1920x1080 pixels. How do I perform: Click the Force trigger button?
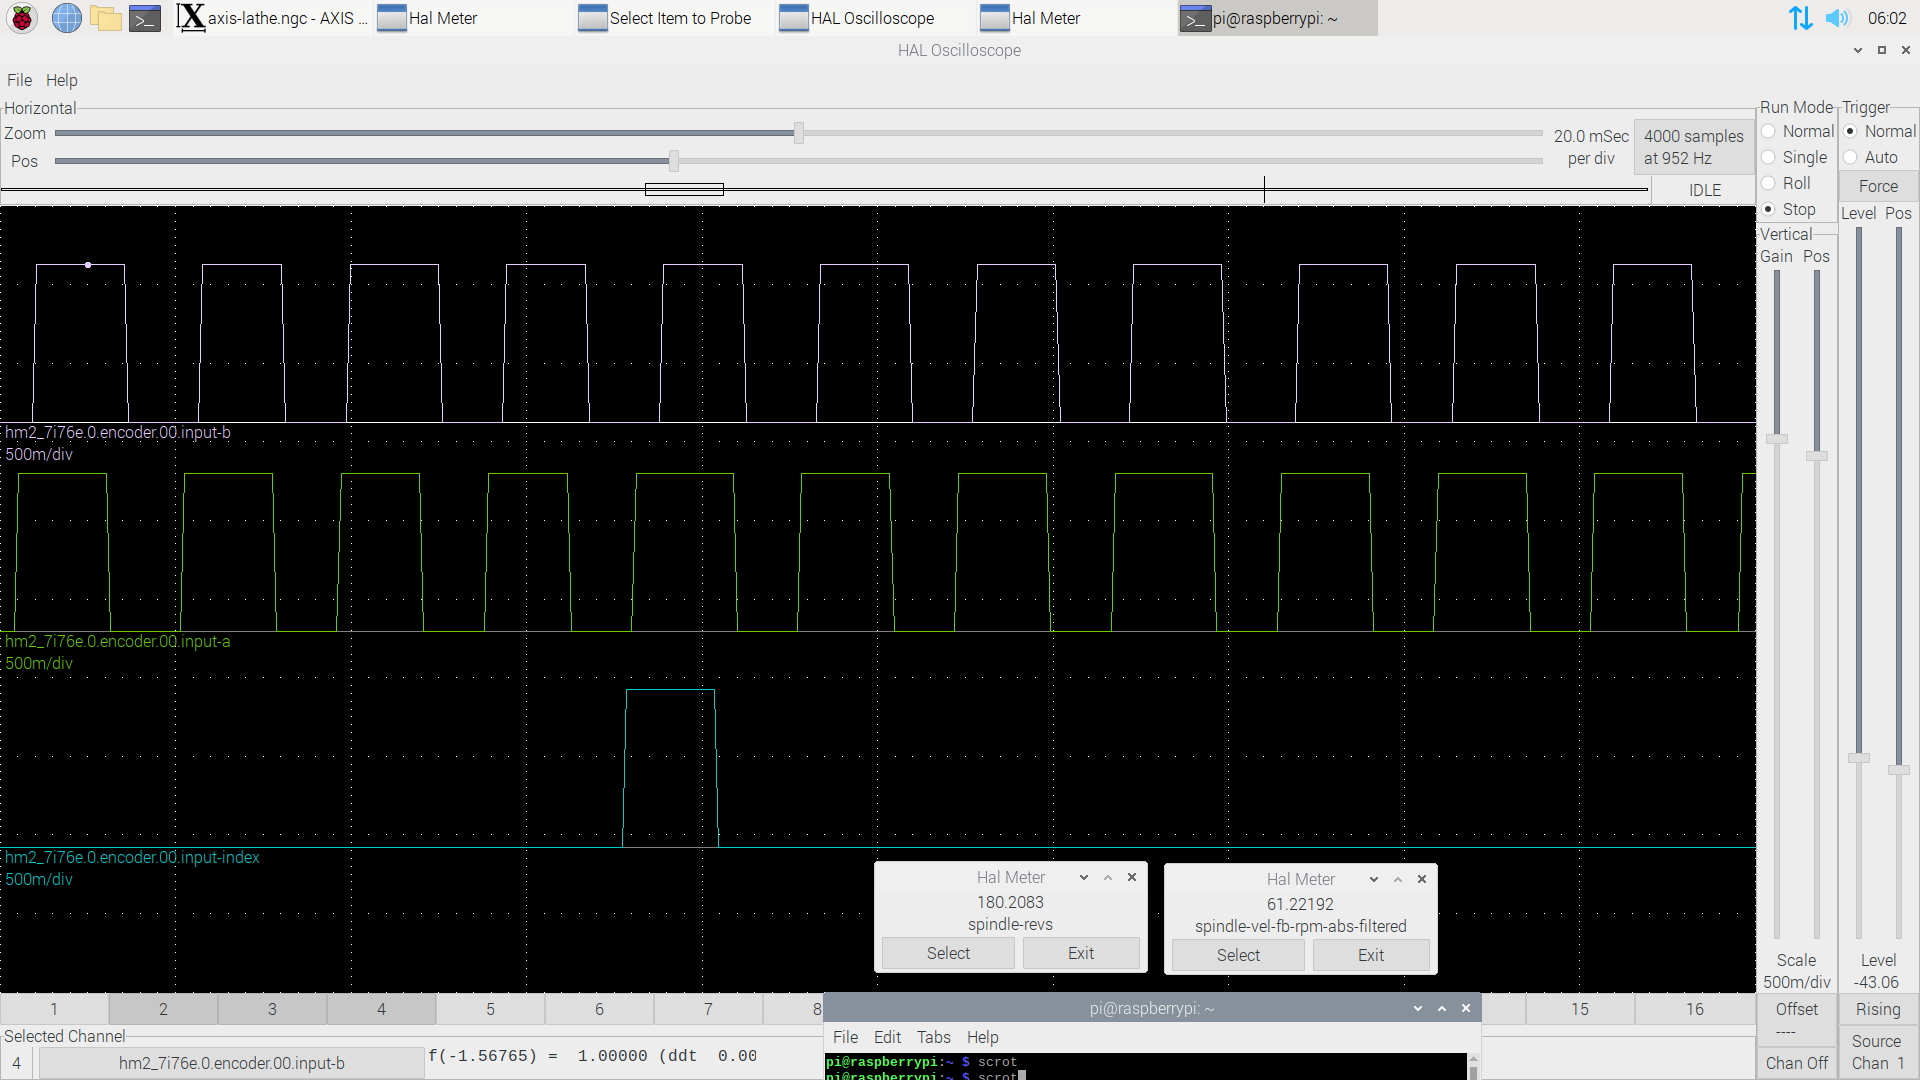click(x=1878, y=186)
